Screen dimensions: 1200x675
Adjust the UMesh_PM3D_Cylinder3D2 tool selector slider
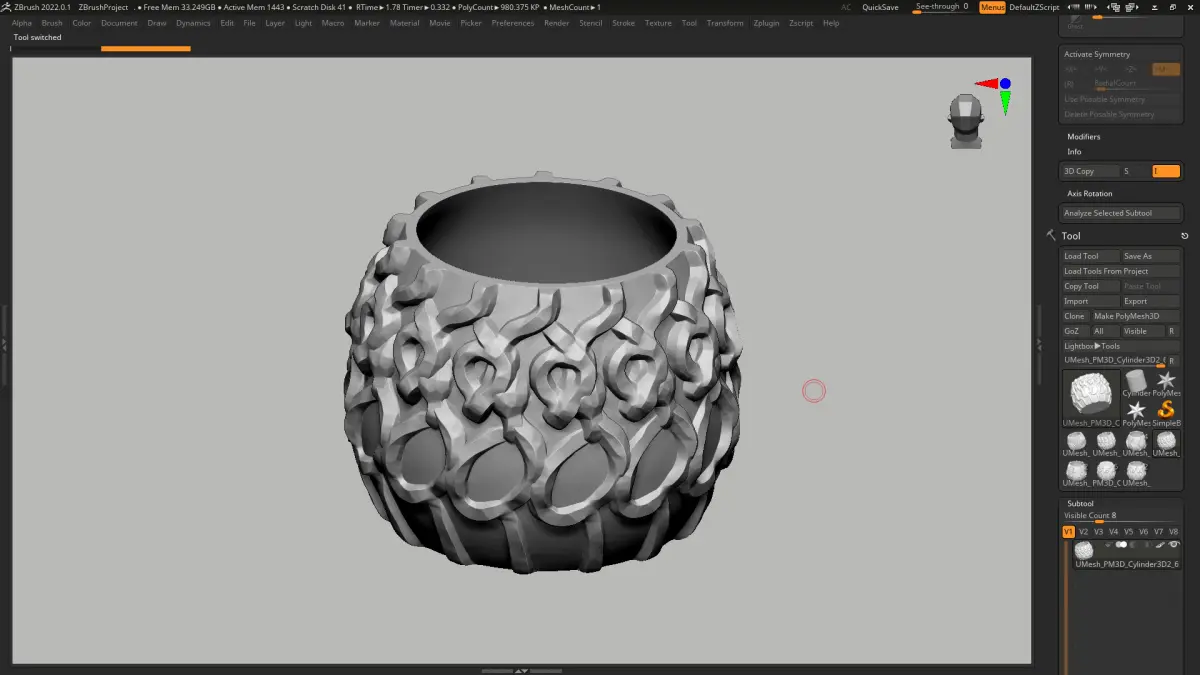(1113, 360)
